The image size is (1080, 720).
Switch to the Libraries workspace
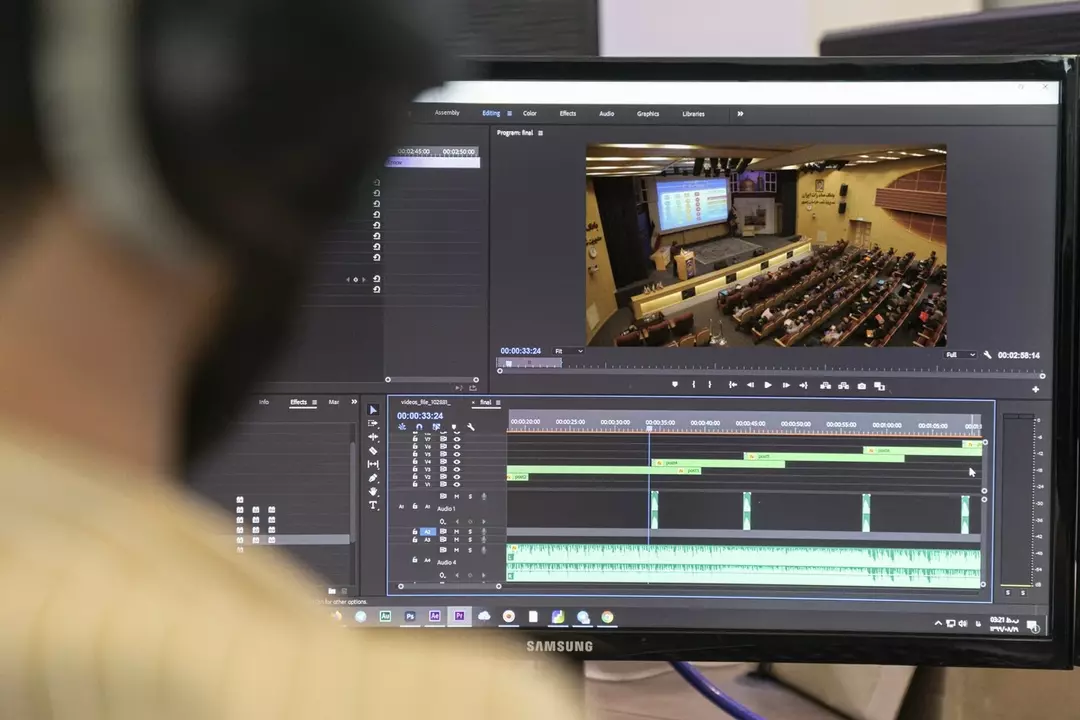pos(694,114)
